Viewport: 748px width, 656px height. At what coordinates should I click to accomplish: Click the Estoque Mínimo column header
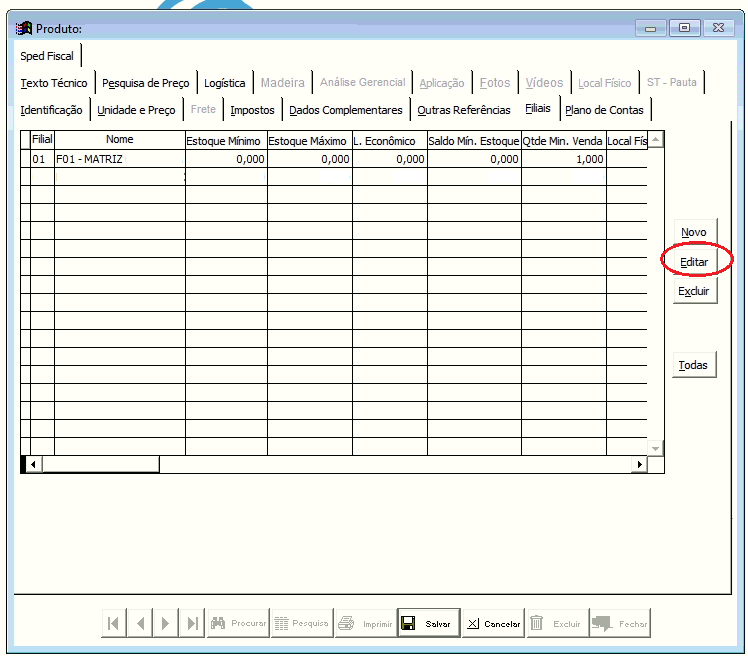click(225, 141)
